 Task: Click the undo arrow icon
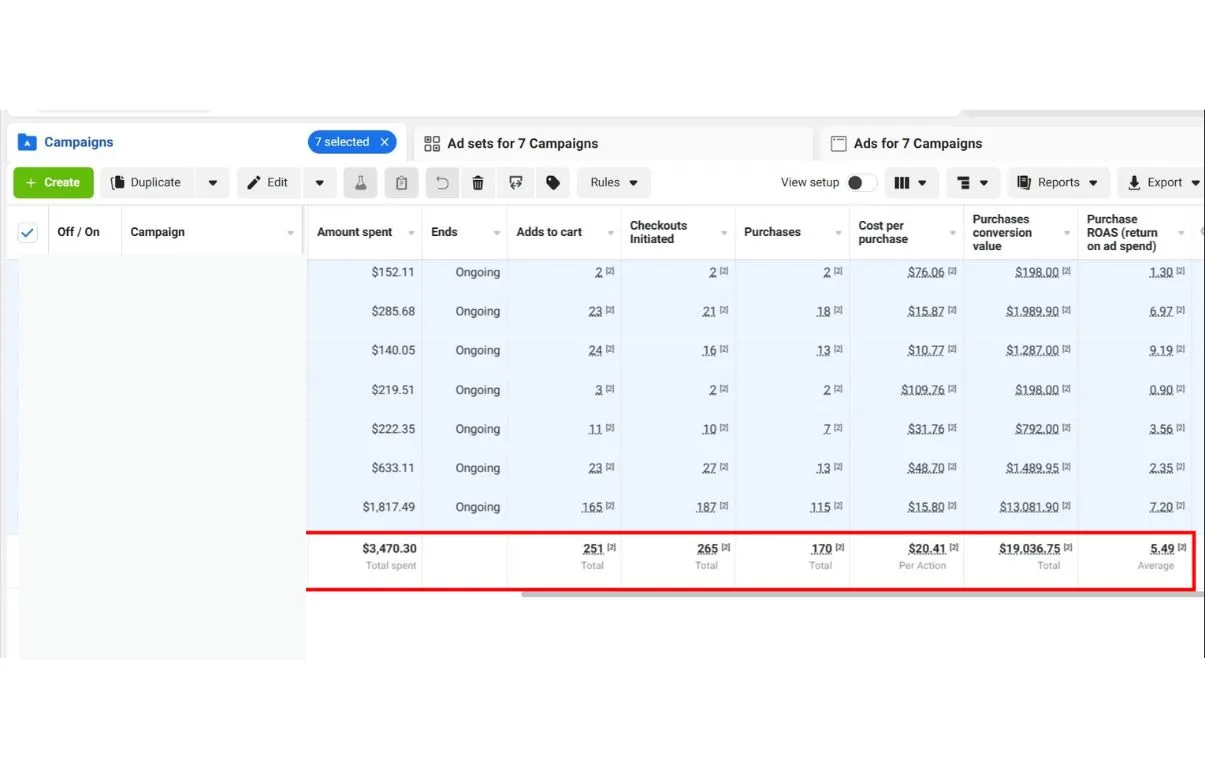point(442,183)
